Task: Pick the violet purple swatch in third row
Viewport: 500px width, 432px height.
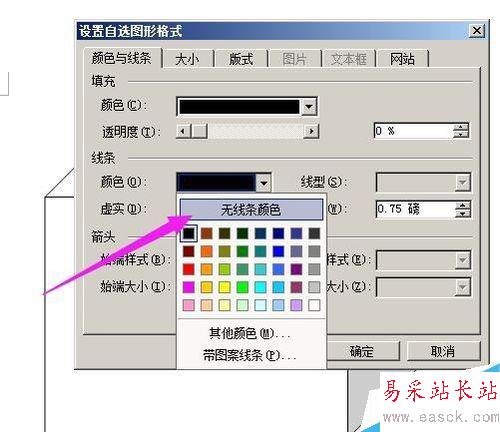Action: click(296, 269)
